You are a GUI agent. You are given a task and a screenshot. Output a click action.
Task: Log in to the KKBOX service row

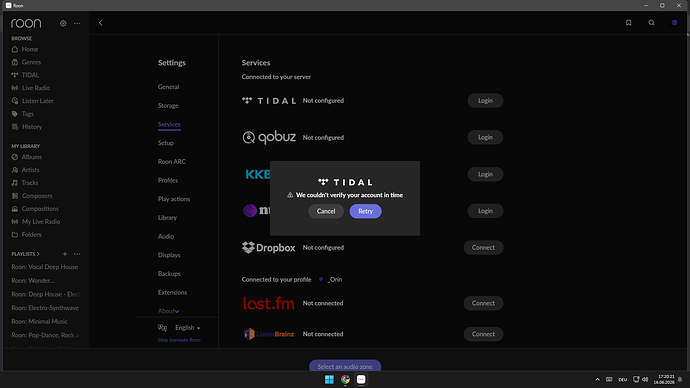pos(485,174)
